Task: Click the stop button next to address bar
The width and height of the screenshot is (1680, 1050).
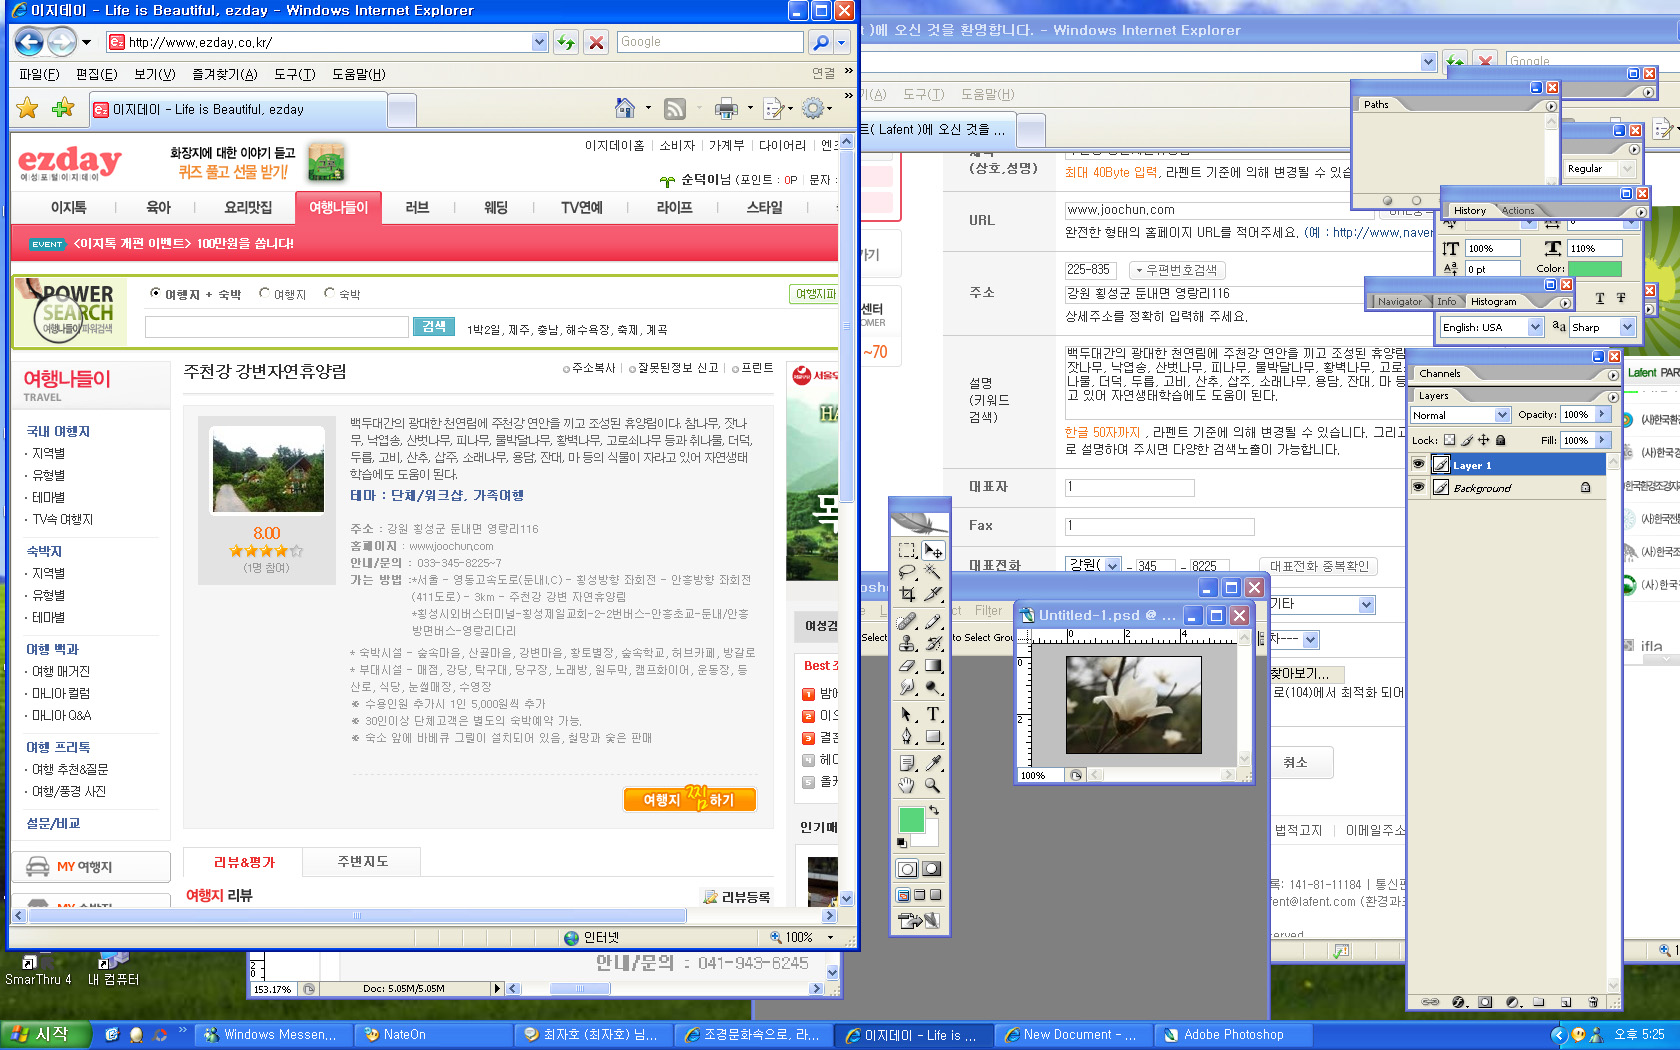Action: (596, 42)
